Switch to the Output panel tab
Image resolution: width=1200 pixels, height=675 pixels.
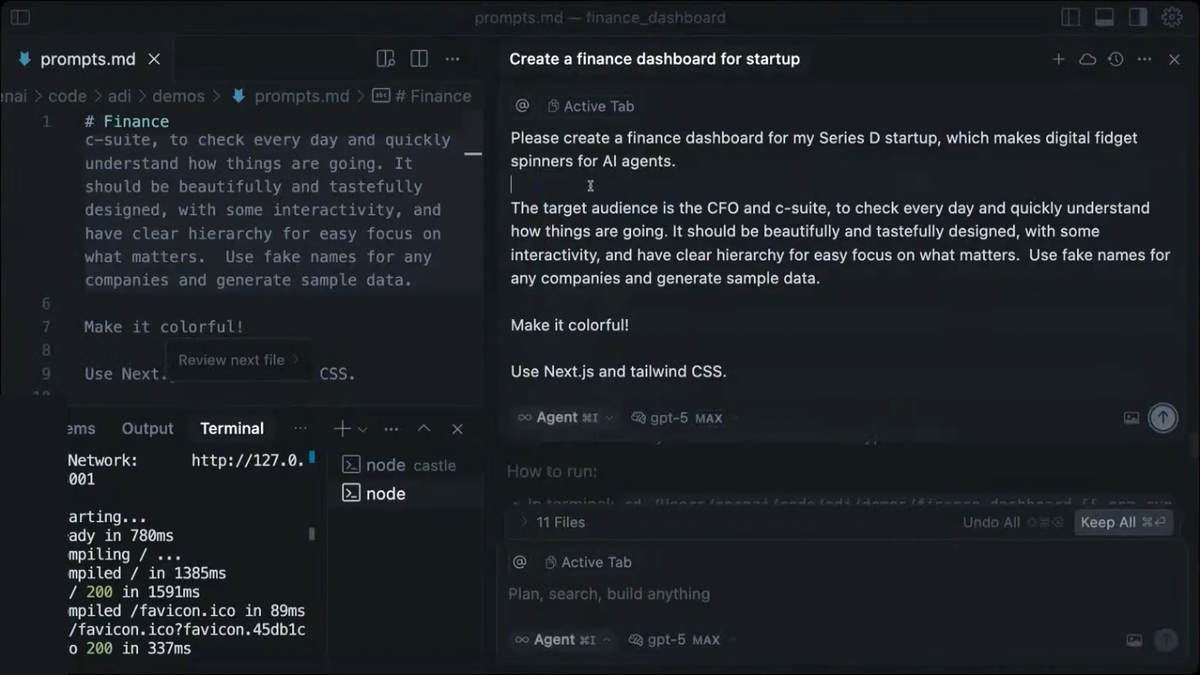[x=147, y=428]
